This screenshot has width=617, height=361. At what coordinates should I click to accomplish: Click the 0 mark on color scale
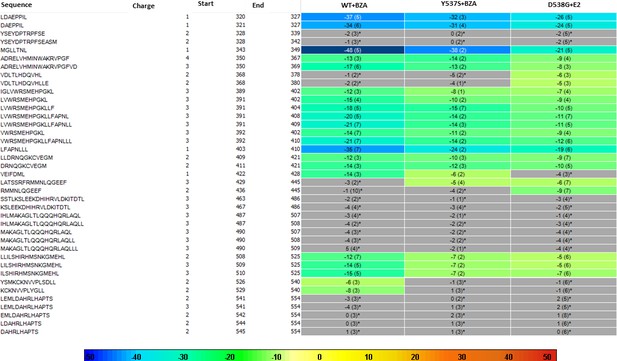pos(319,357)
